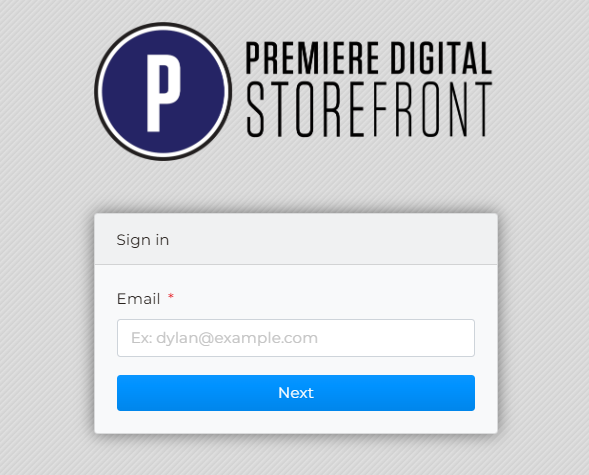The height and width of the screenshot is (475, 589).
Task: Click the letter T ending STOREFRONT
Action: click(x=482, y=109)
